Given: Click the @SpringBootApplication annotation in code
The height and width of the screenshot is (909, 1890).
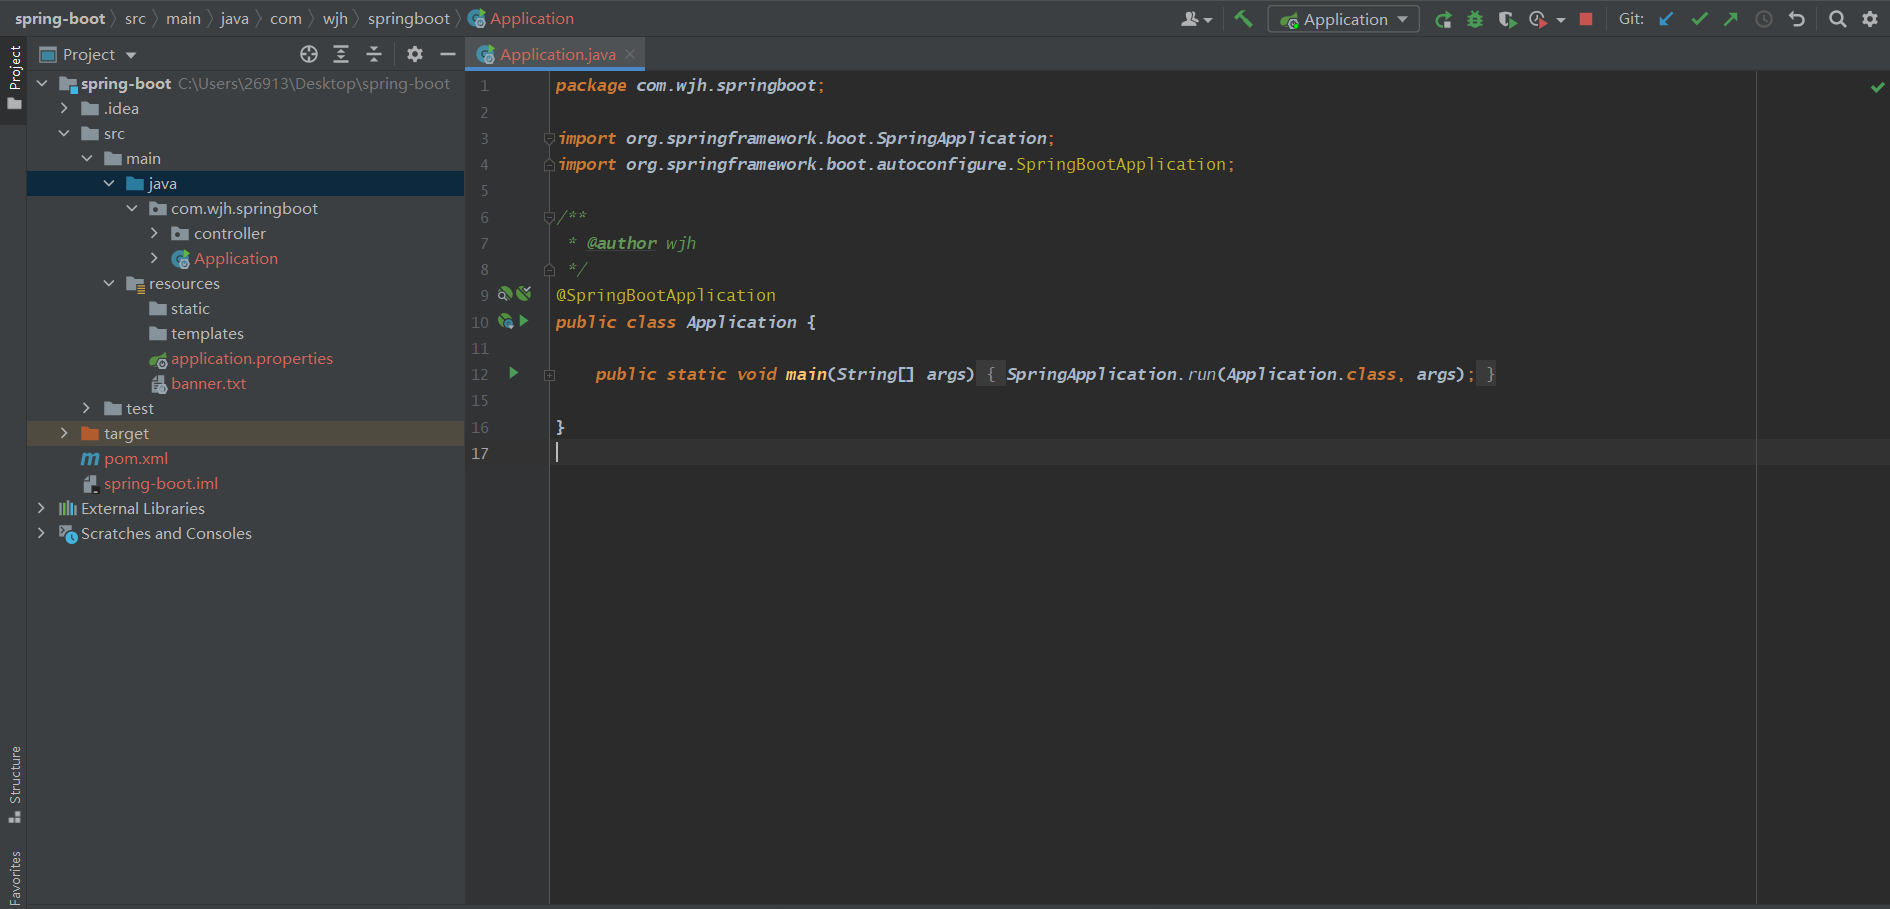Looking at the screenshot, I should 666,295.
